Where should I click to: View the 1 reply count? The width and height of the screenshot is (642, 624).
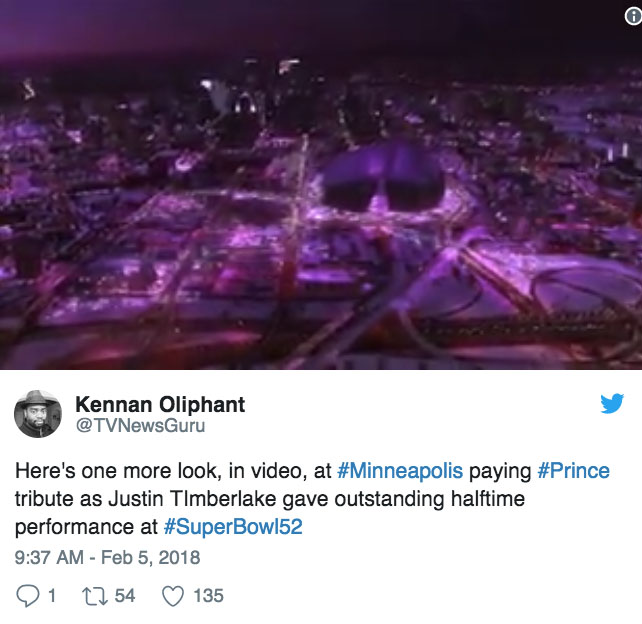(x=52, y=596)
